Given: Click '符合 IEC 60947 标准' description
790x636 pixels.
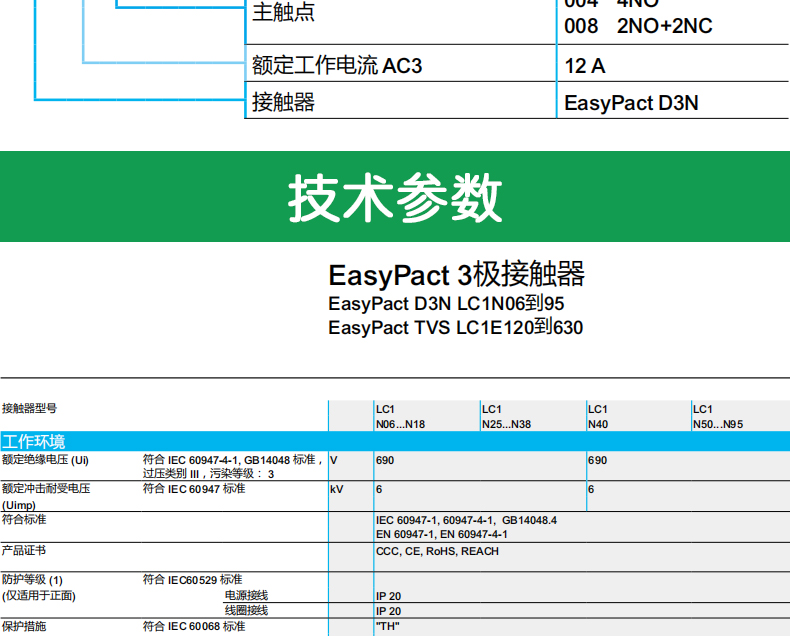Looking at the screenshot, I should [194, 488].
